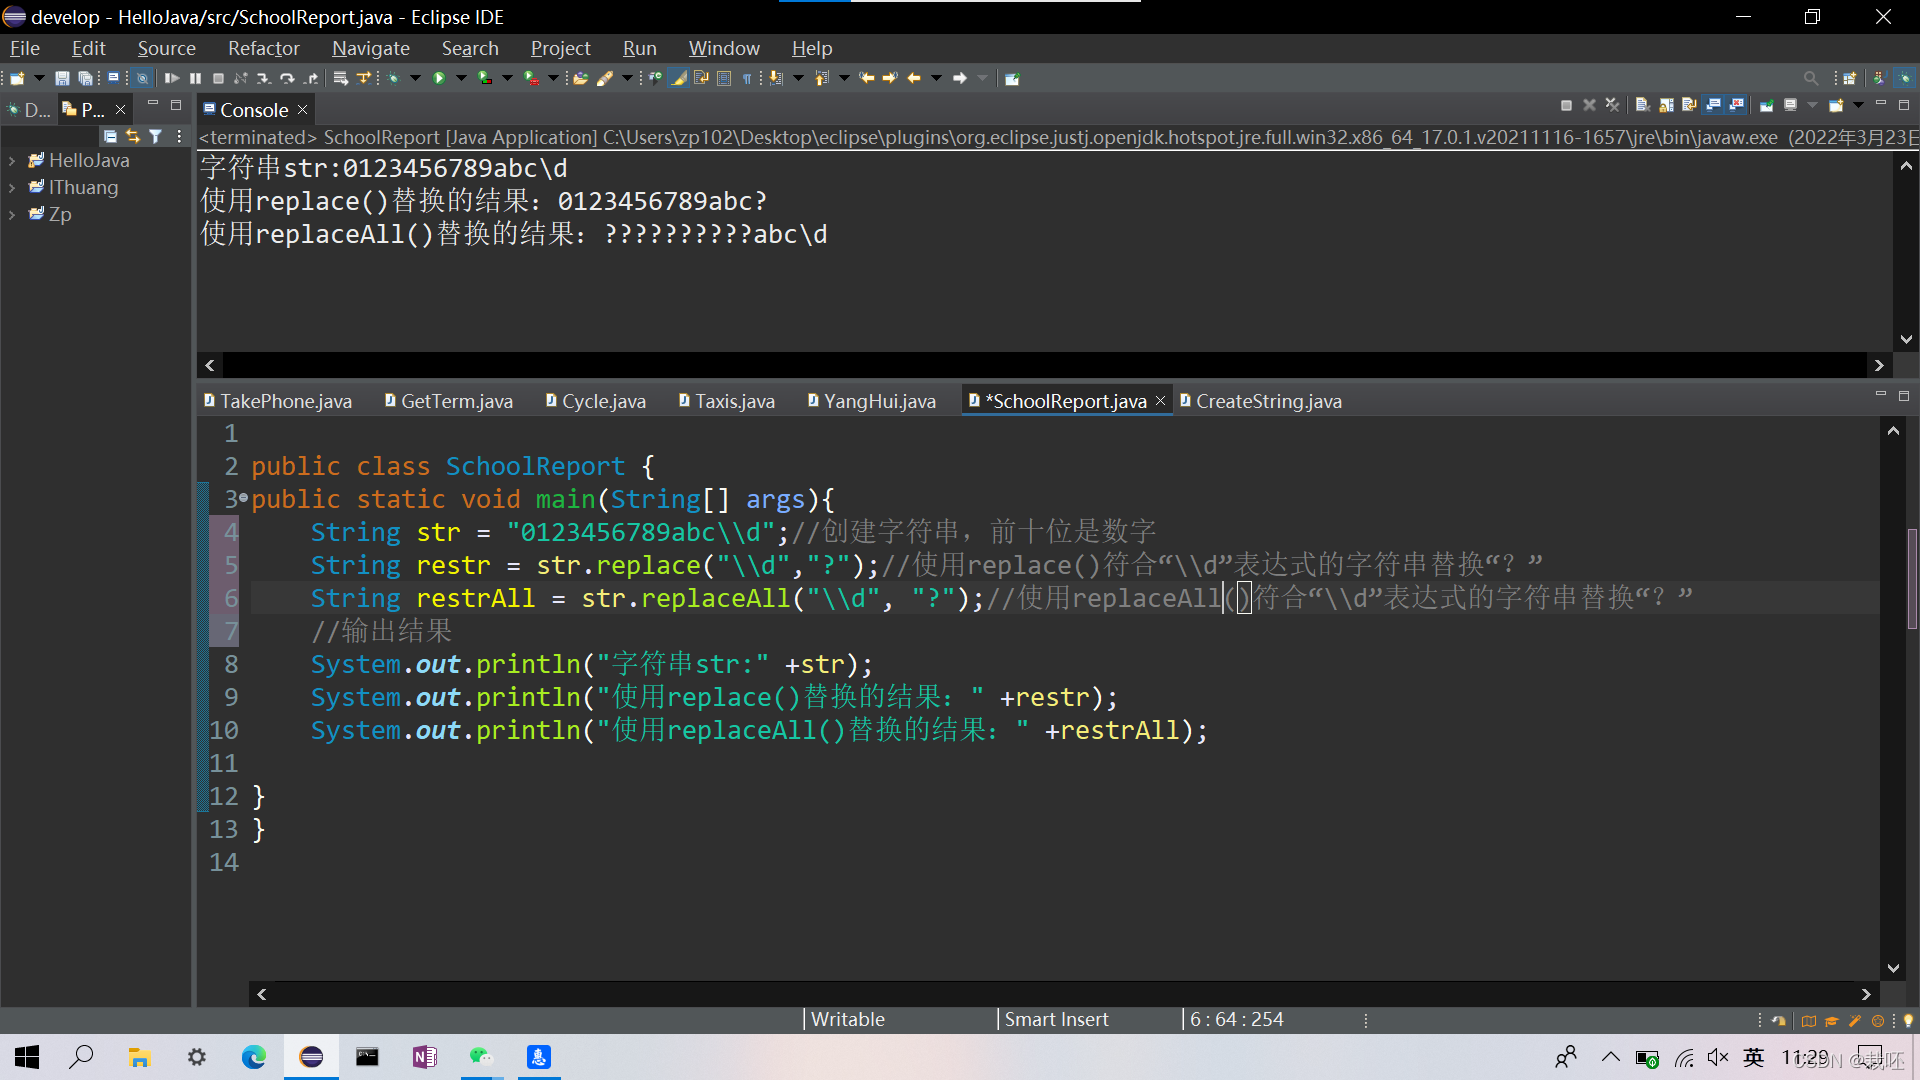The height and width of the screenshot is (1080, 1920).
Task: Open WeChat from the Windows taskbar
Action: tap(481, 1057)
